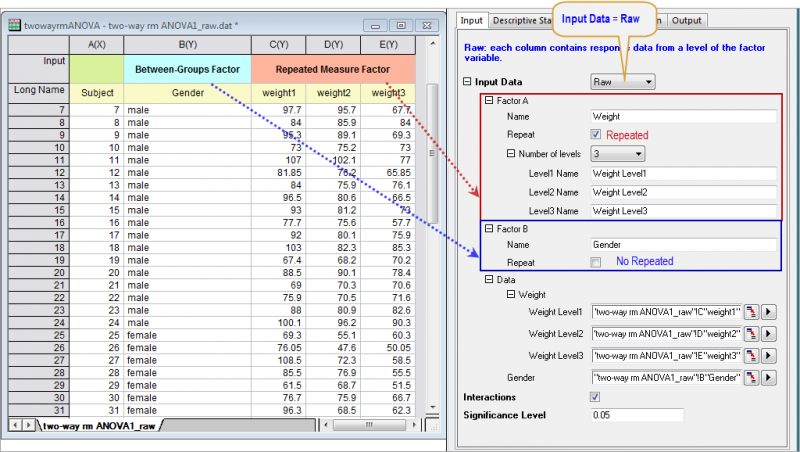The image size is (800, 452).
Task: Toggle Factor A Repeat checkbox
Action: [595, 134]
